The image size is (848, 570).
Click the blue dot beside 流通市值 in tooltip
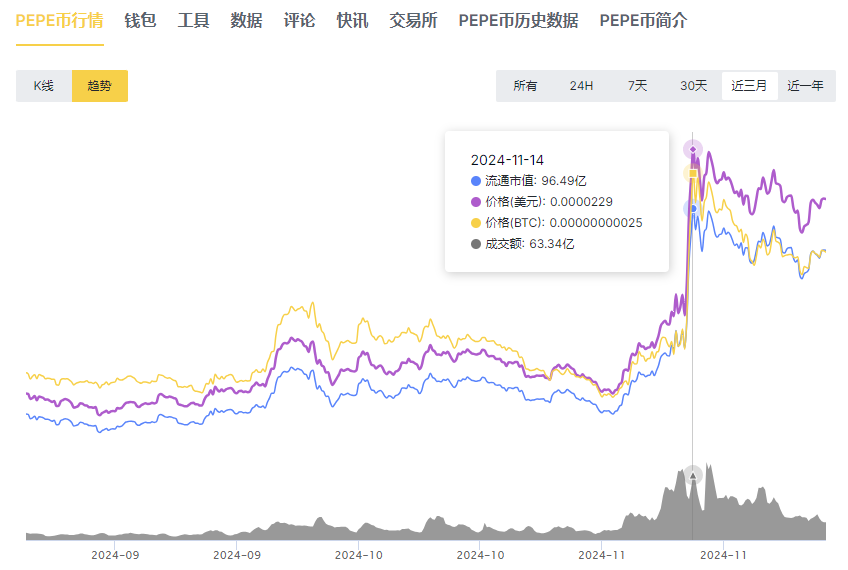[475, 181]
